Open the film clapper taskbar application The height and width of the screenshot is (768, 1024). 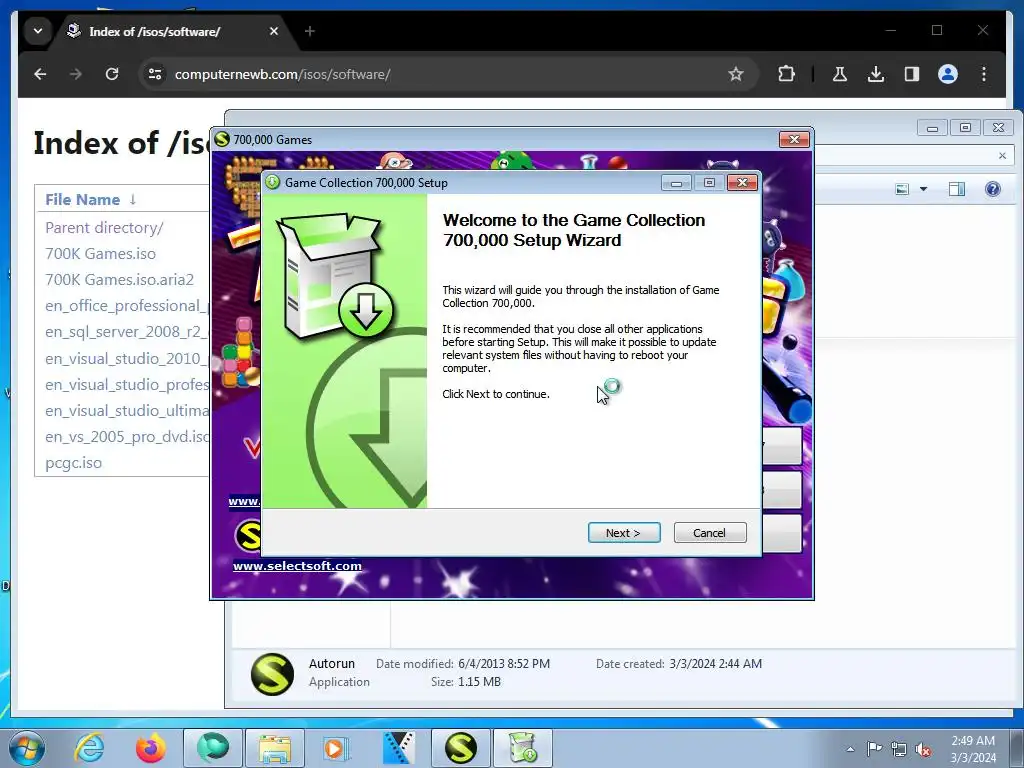pyautogui.click(x=398, y=748)
